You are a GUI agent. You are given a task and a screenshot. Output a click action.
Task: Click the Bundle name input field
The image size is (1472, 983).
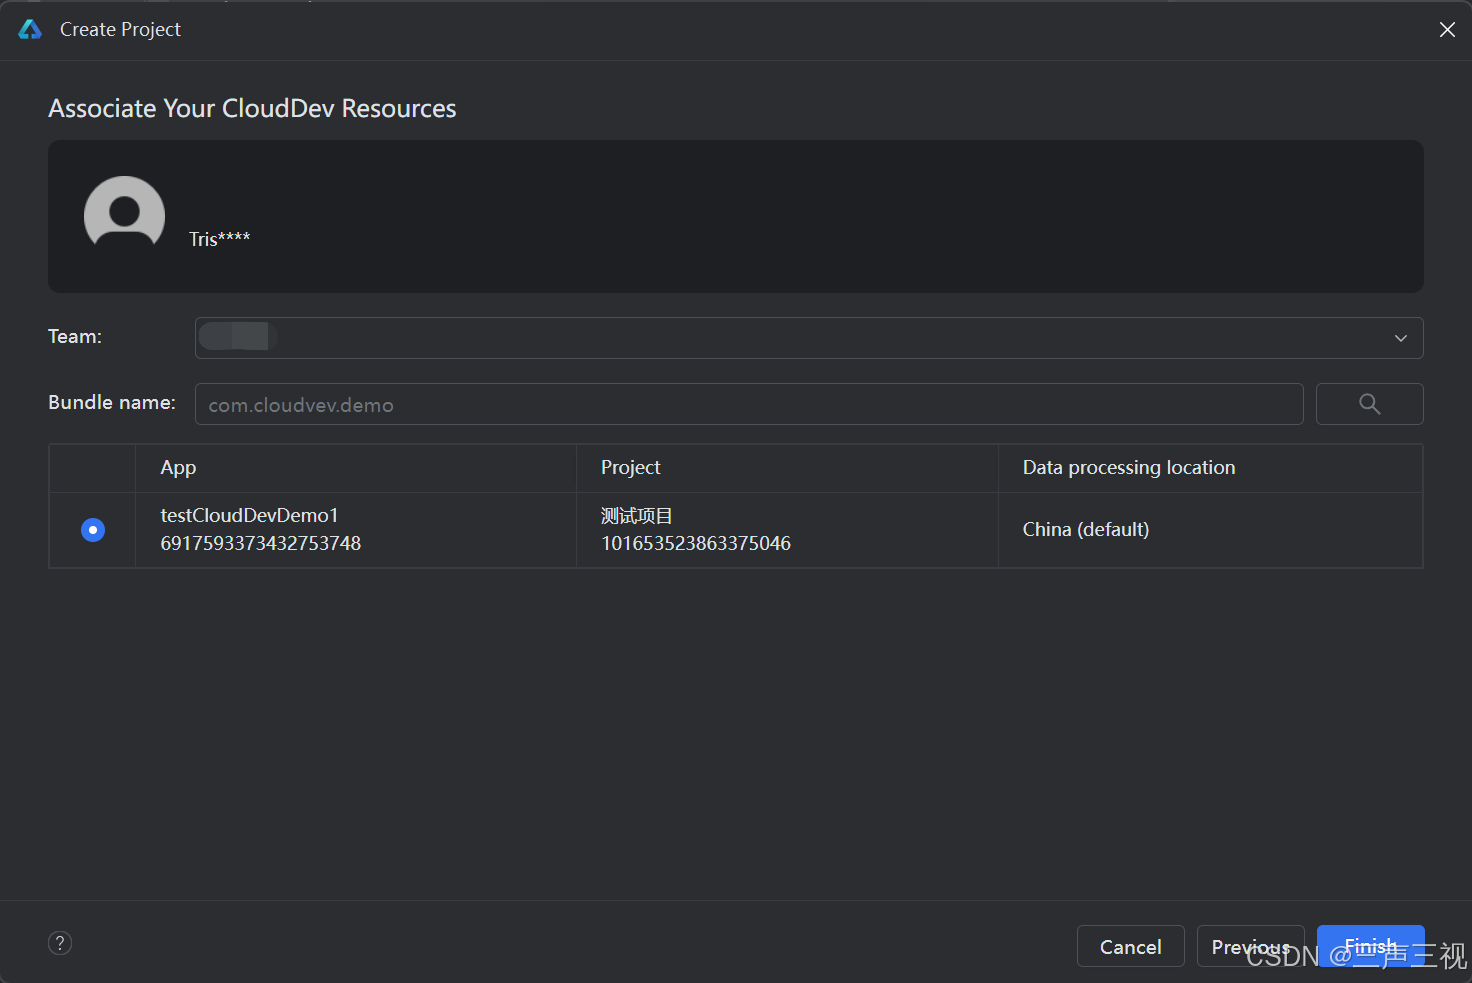point(749,404)
